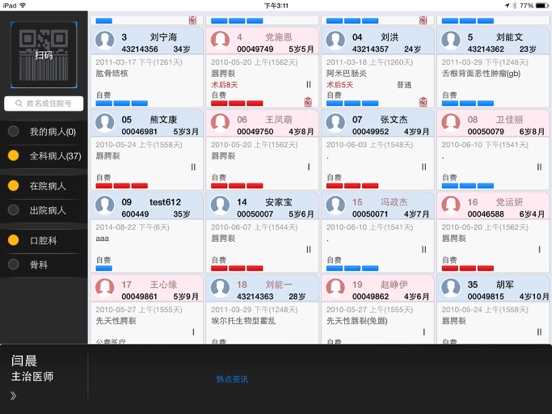Tap the clock 下午3:11
This screenshot has width=552, height=414.
[276, 5]
